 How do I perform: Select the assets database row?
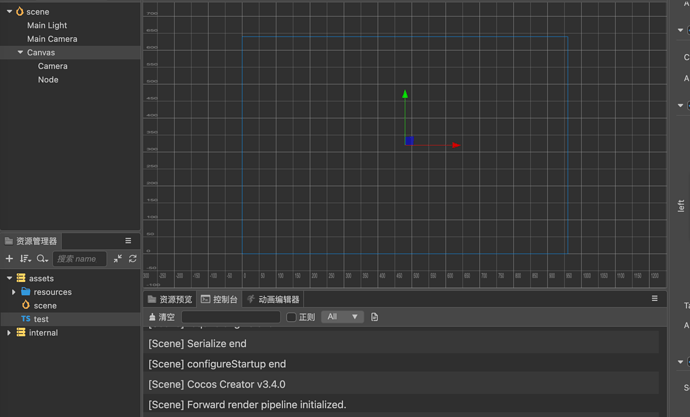pos(70,278)
